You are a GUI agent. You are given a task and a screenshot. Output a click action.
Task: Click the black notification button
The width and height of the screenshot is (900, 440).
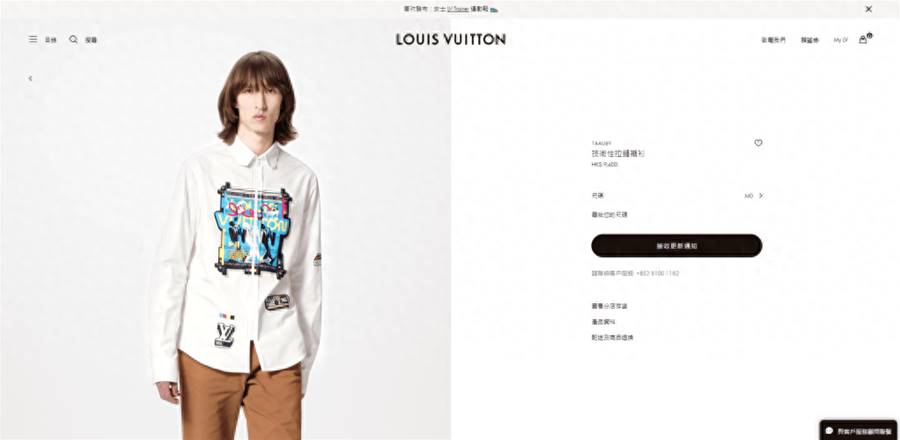[677, 246]
